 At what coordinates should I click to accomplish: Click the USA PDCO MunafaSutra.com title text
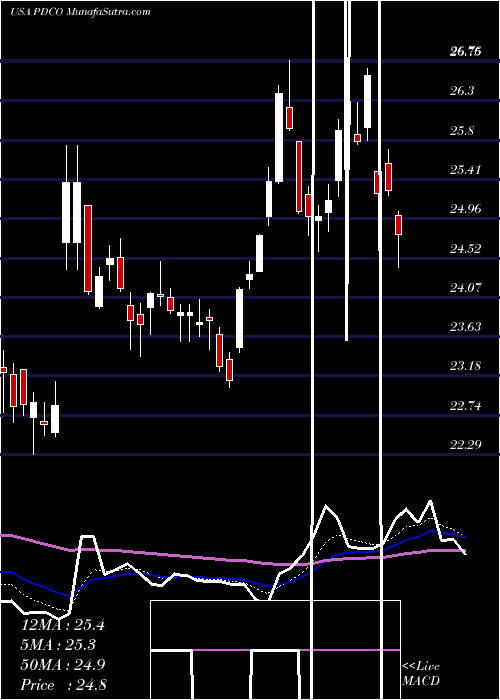[79, 12]
